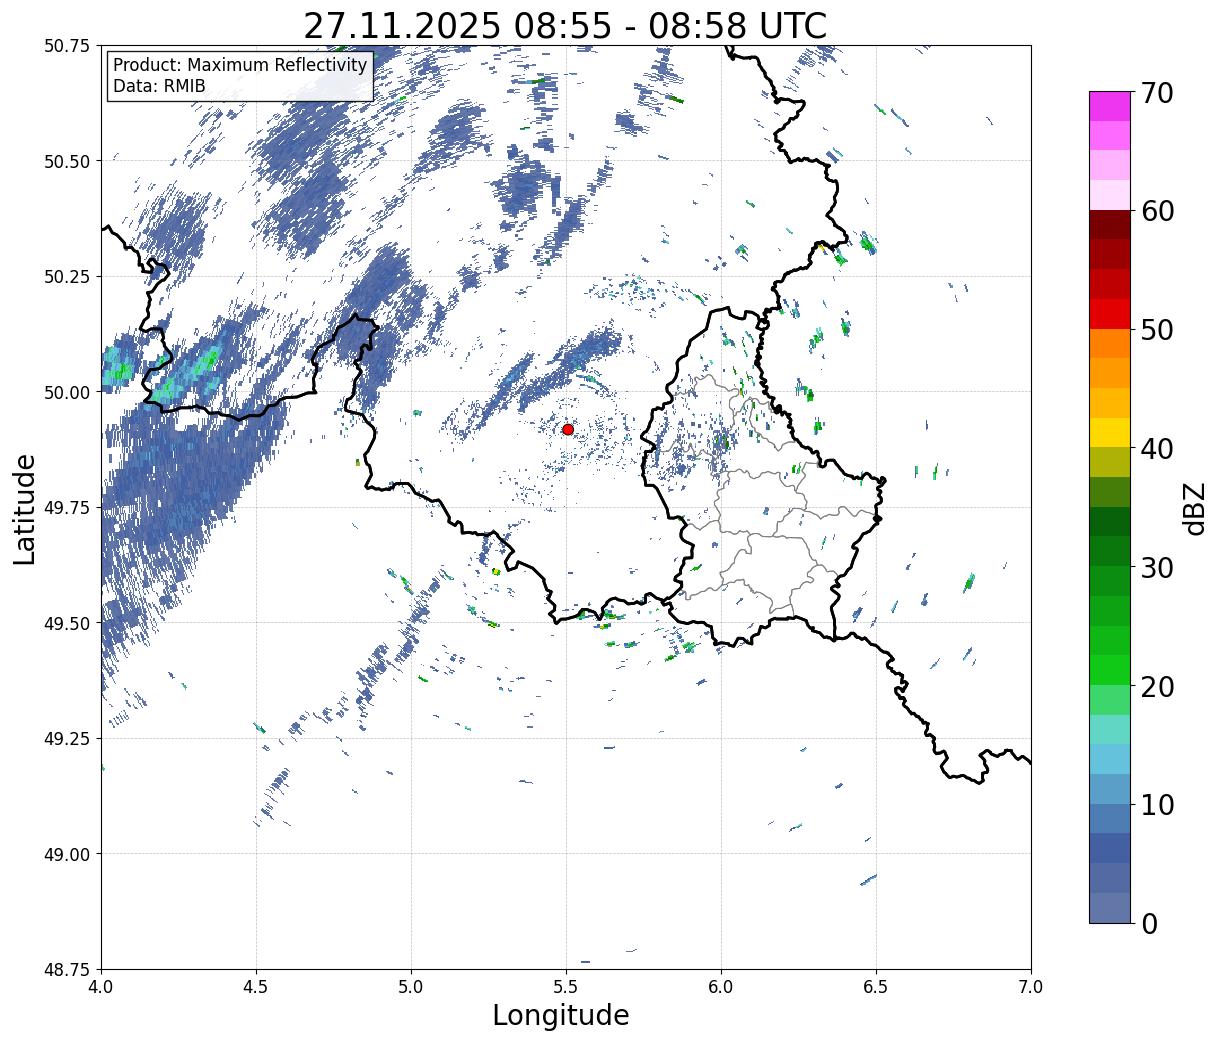Click the 30 tick on the colorbar
Image resolution: width=1219 pixels, height=1040 pixels.
click(x=1156, y=567)
